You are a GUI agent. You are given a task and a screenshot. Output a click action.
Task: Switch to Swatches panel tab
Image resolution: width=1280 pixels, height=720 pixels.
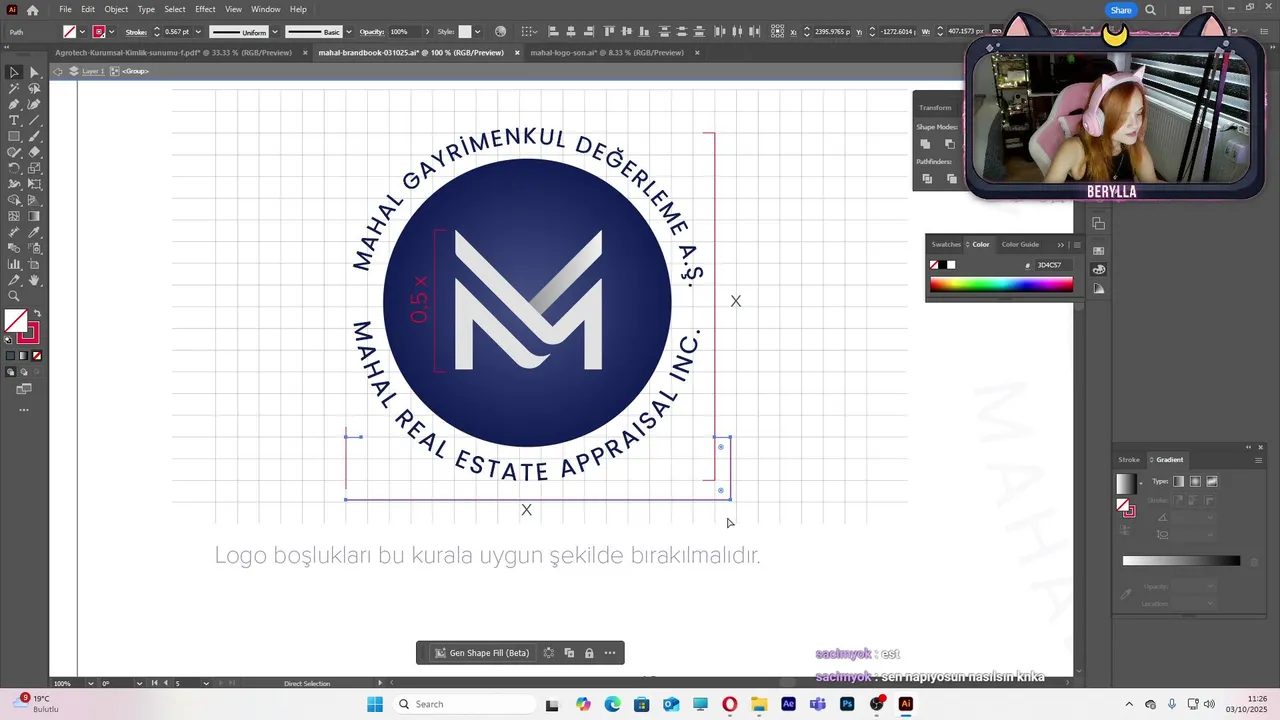tap(946, 244)
